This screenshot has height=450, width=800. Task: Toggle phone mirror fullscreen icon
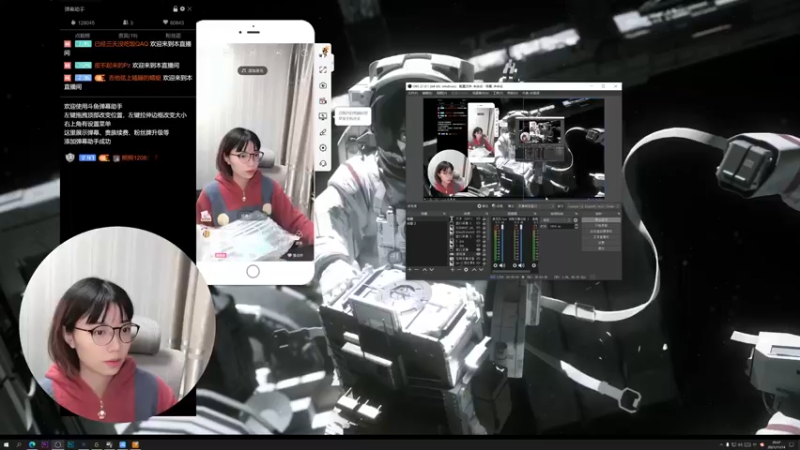(x=323, y=69)
